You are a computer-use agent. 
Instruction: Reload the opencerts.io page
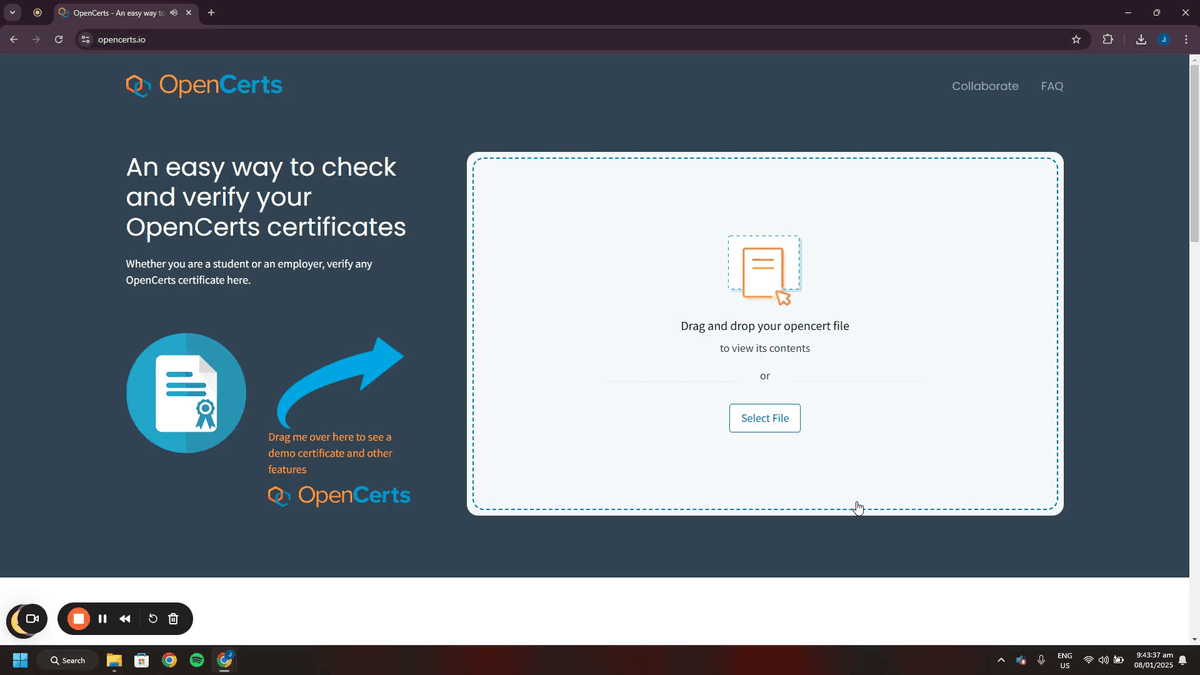point(59,40)
